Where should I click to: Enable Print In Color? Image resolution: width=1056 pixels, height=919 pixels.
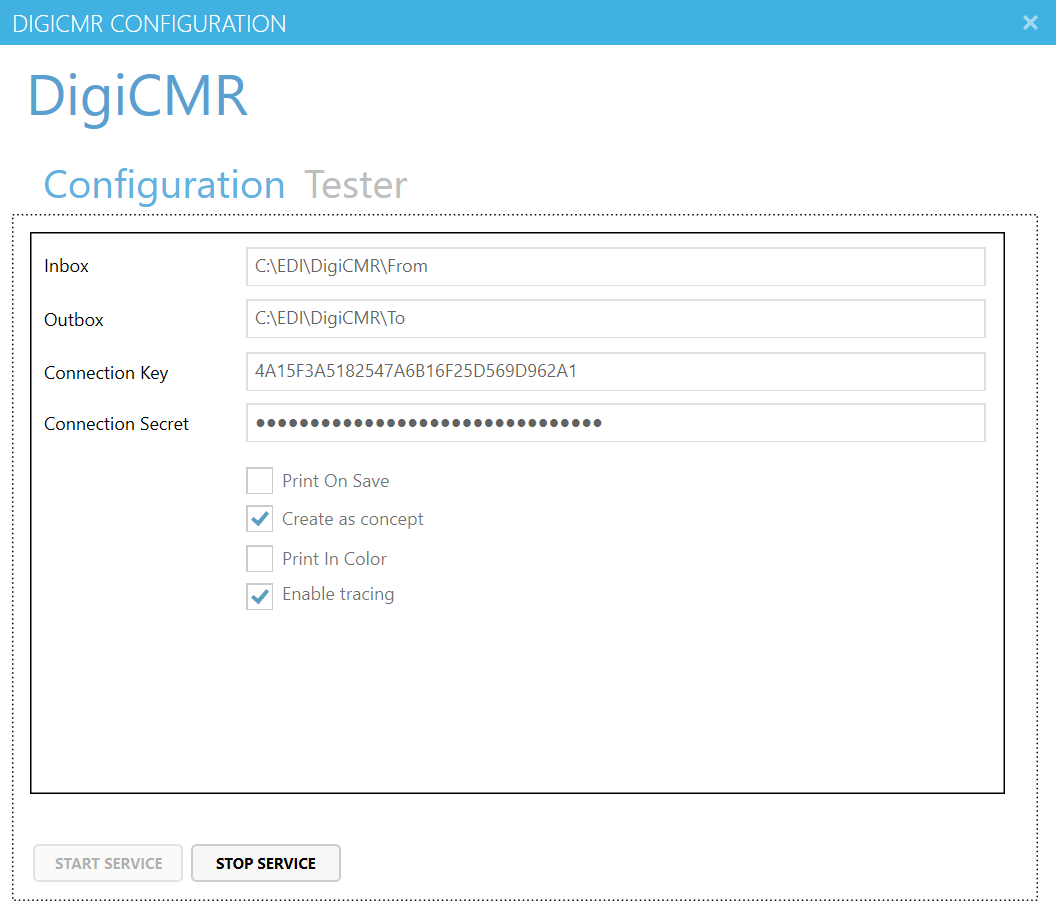[x=259, y=558]
